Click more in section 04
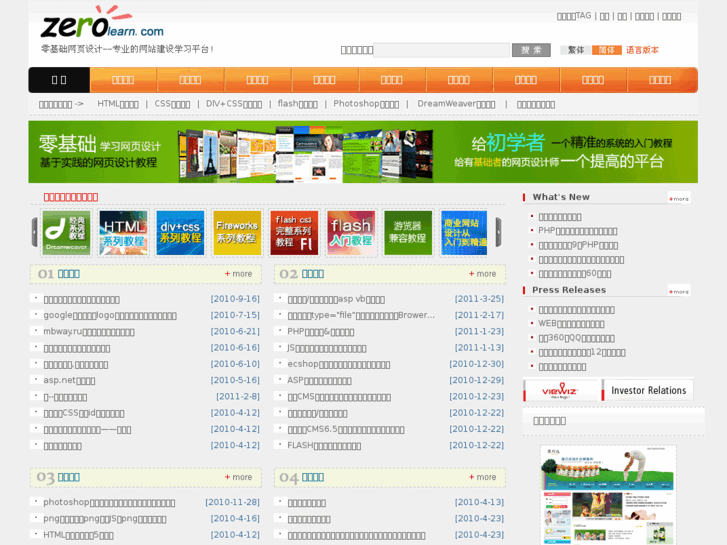 click(482, 477)
